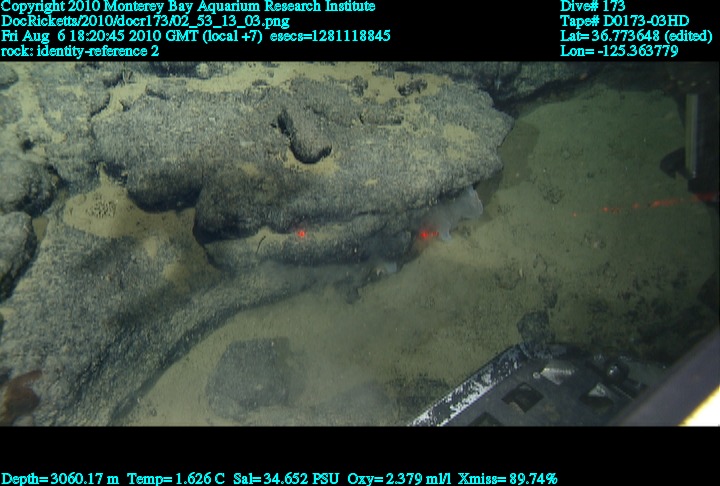Click the left red laser dot on the rock
Screen dimensions: 720x486
click(x=301, y=234)
